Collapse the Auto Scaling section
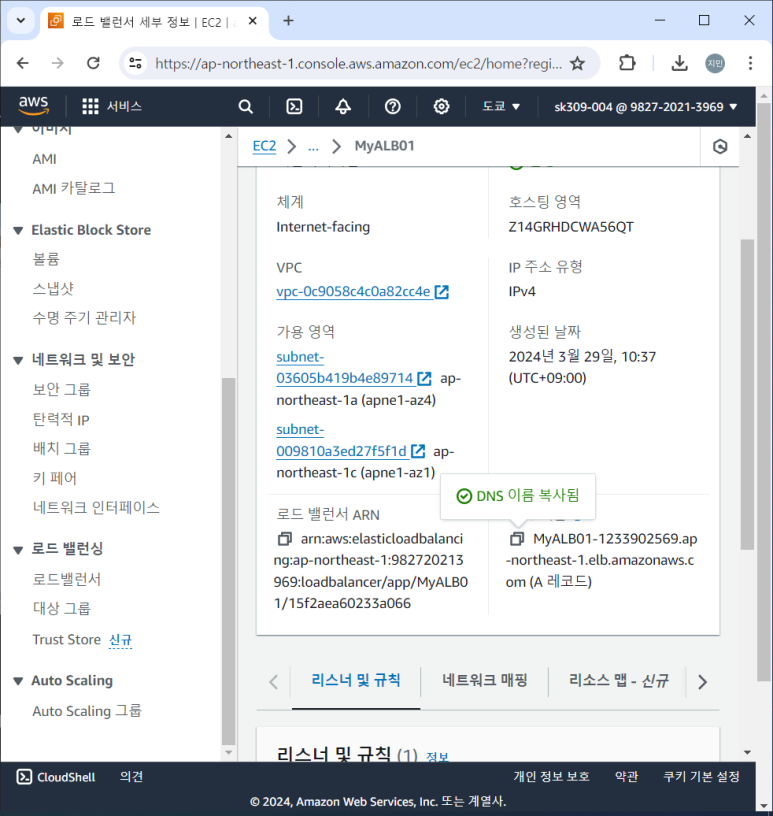The width and height of the screenshot is (773, 816). (x=18, y=681)
